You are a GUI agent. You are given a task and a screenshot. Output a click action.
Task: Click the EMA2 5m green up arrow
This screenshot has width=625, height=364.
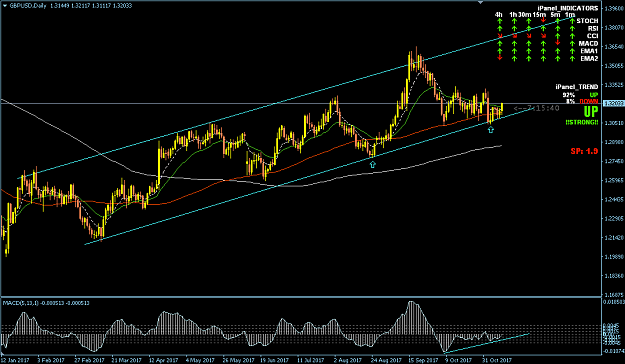[x=558, y=58]
